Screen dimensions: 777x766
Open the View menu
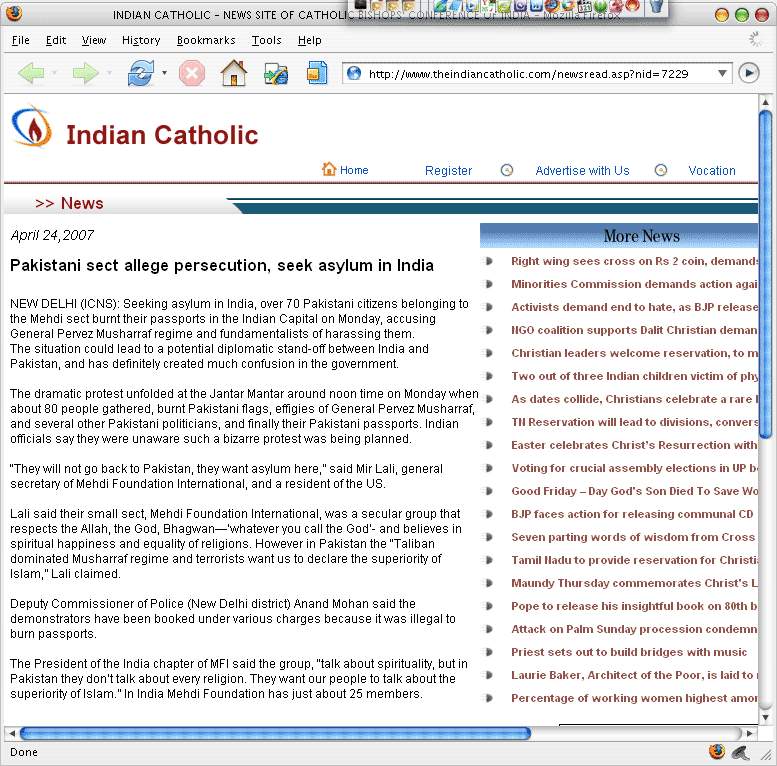[94, 40]
